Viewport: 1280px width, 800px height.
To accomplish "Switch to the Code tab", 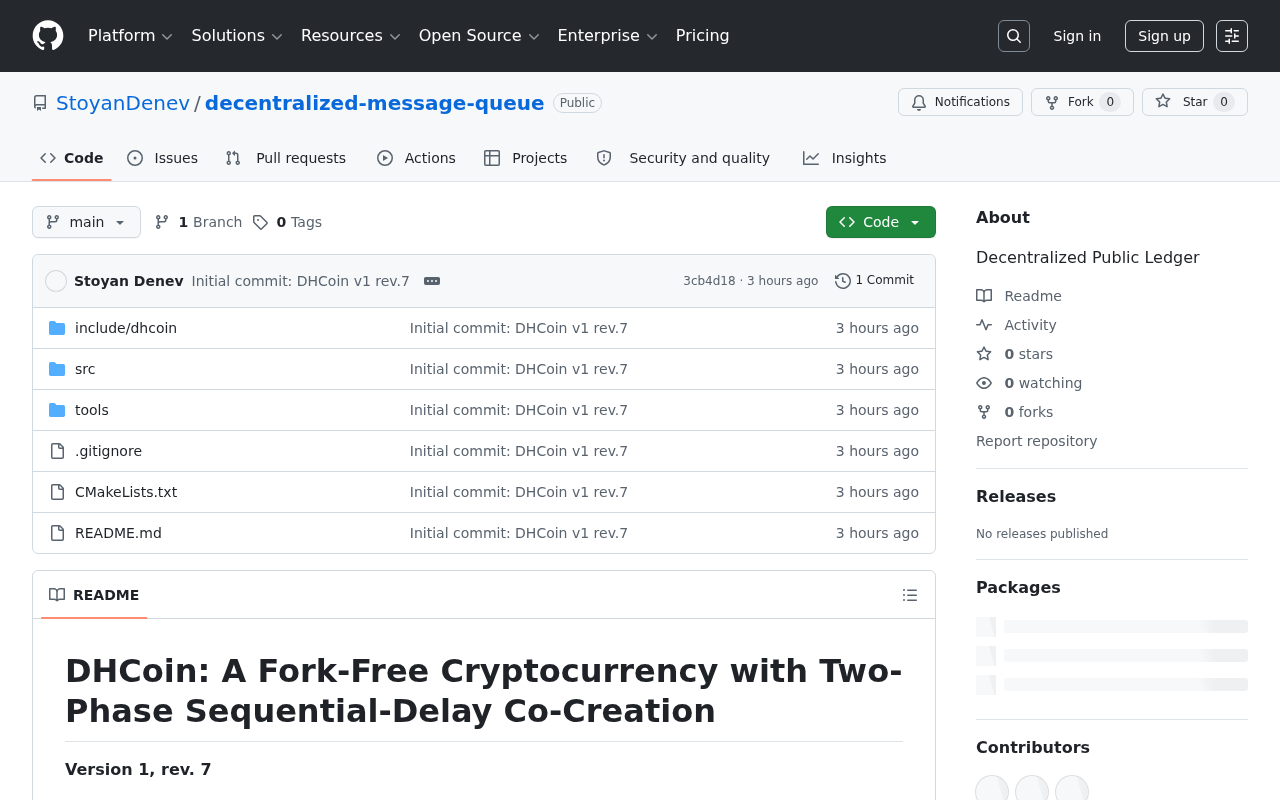I will (72, 158).
